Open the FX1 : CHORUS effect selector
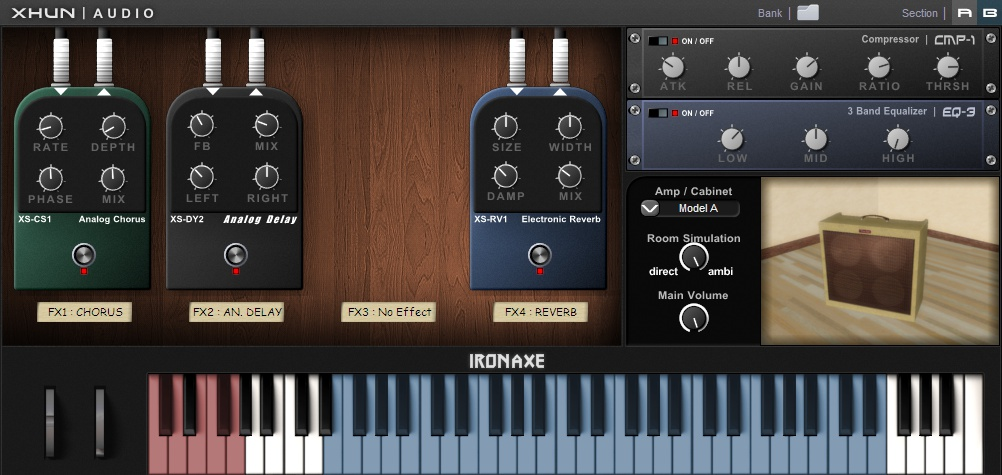Image resolution: width=1002 pixels, height=475 pixels. 84,312
